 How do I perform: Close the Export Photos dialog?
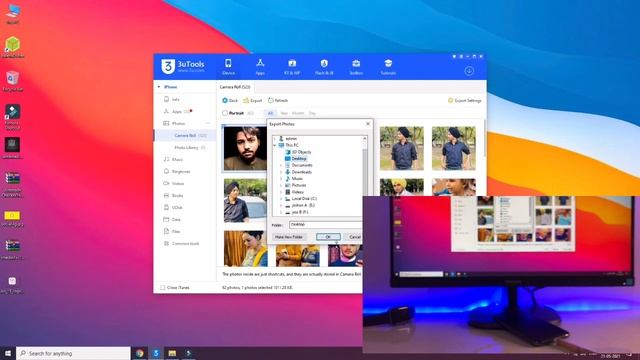(x=368, y=124)
